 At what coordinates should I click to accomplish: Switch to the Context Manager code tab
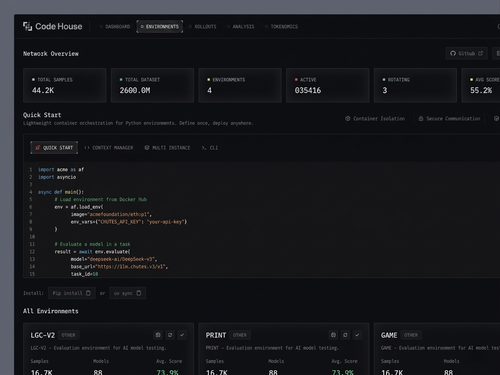pyautogui.click(x=109, y=148)
